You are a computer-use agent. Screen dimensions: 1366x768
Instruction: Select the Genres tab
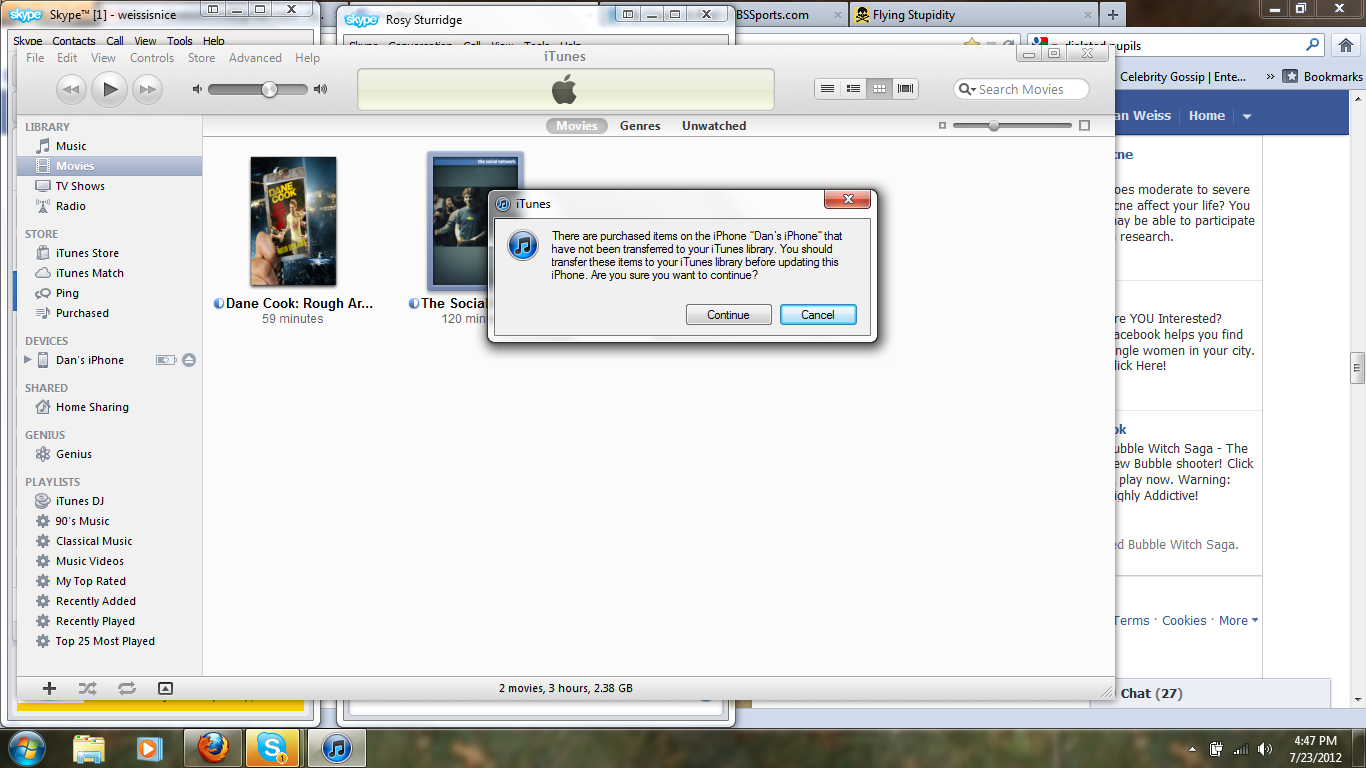click(640, 126)
